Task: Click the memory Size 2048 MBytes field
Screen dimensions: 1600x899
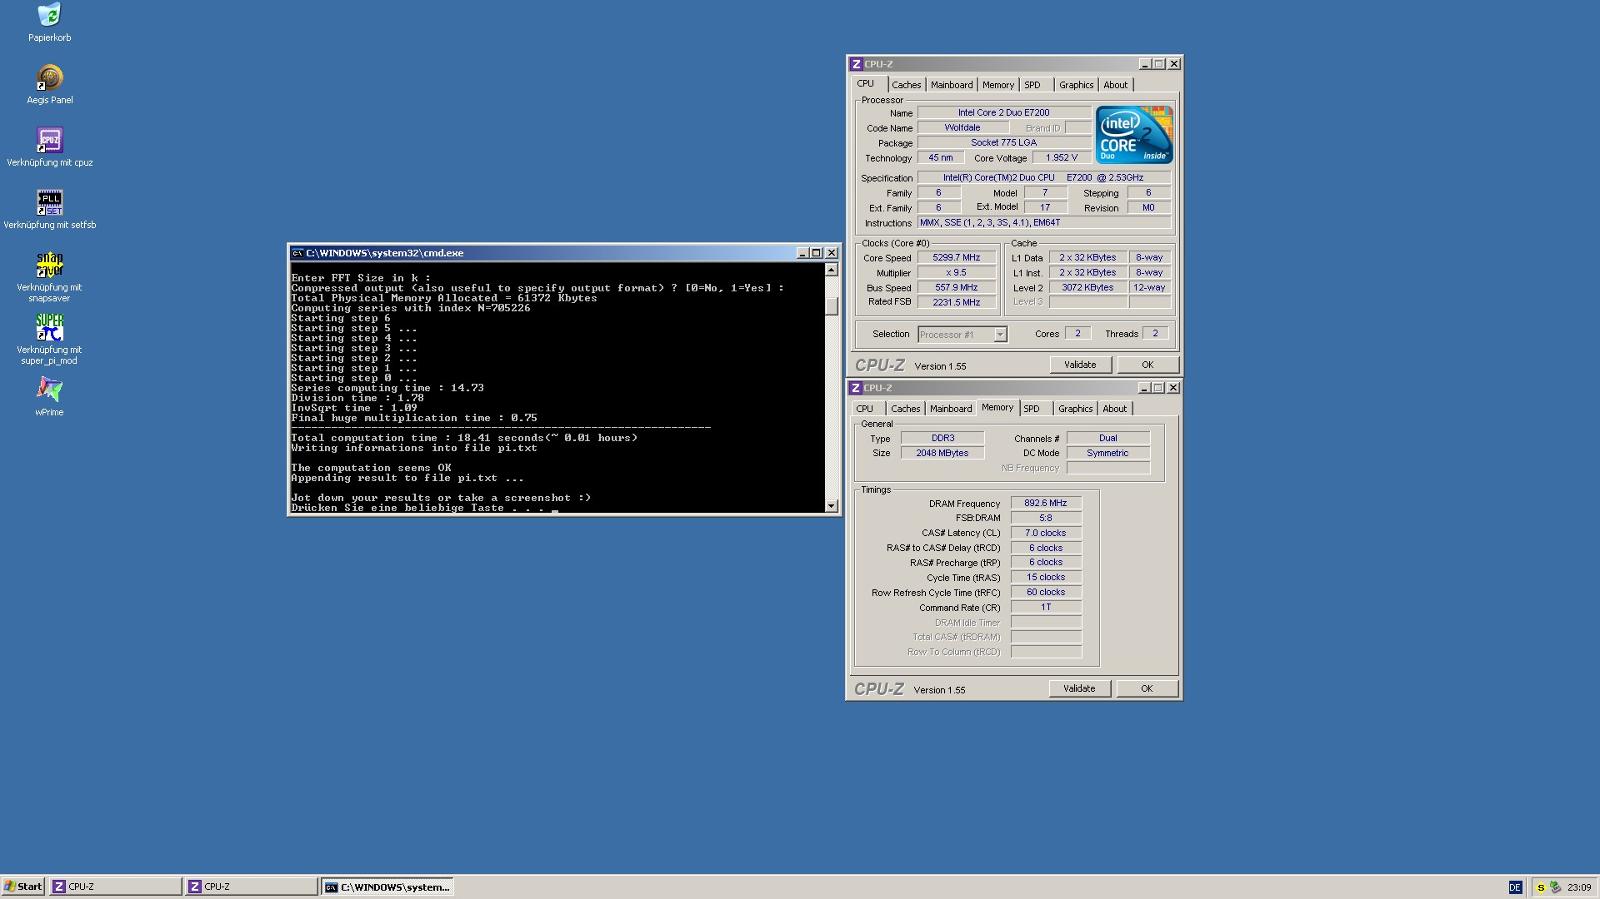Action: pos(942,453)
